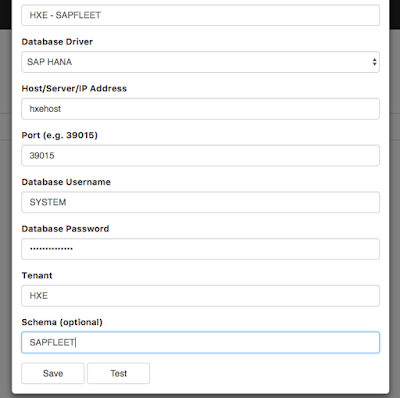
Task: Click the Database Username label
Action: (x=66, y=182)
